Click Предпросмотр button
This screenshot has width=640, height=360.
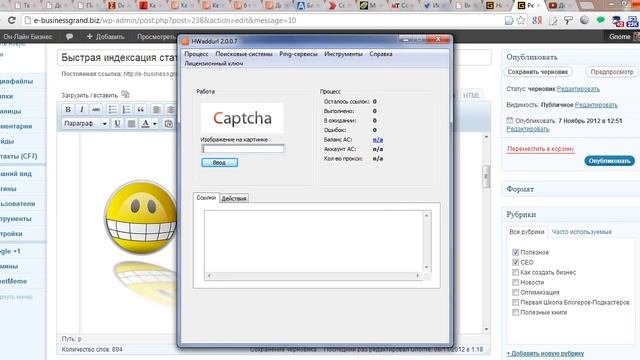pyautogui.click(x=612, y=72)
